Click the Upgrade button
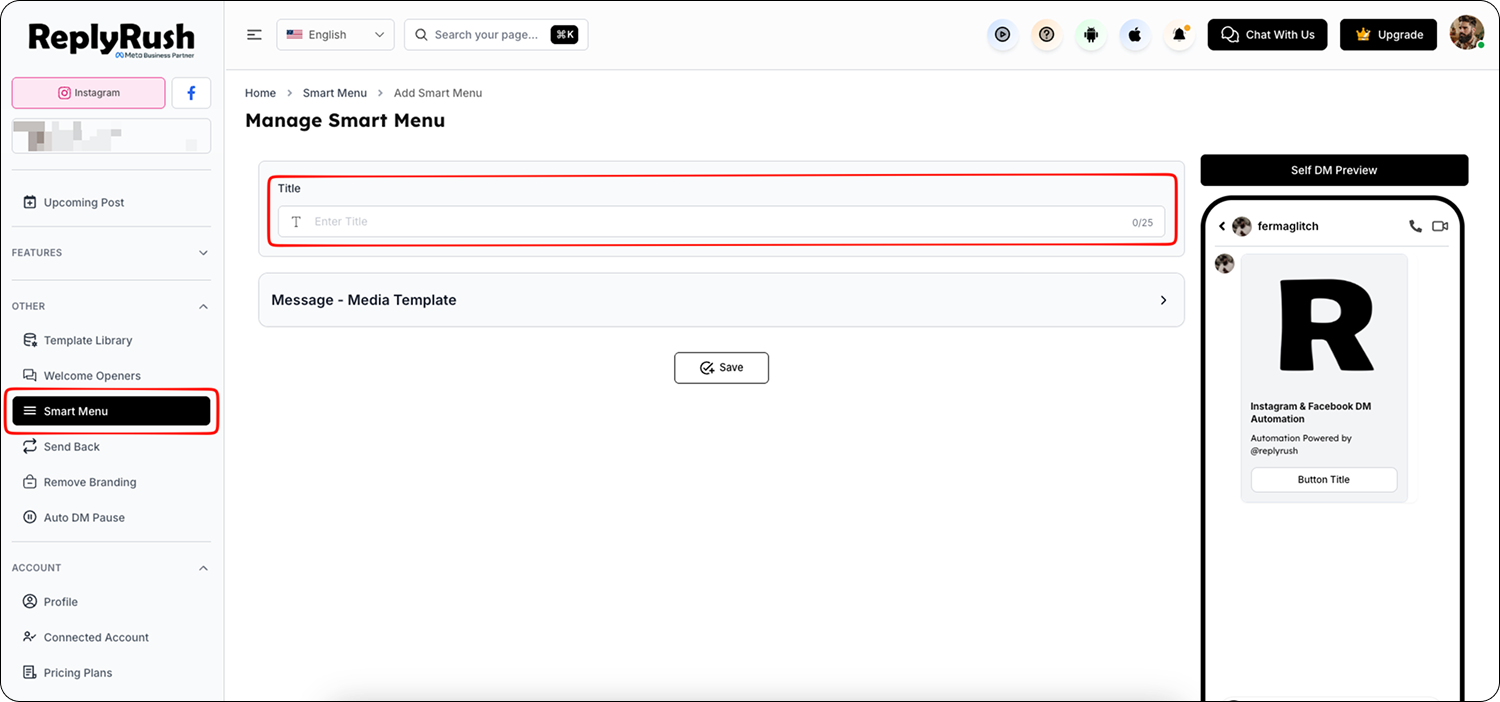 pos(1388,34)
